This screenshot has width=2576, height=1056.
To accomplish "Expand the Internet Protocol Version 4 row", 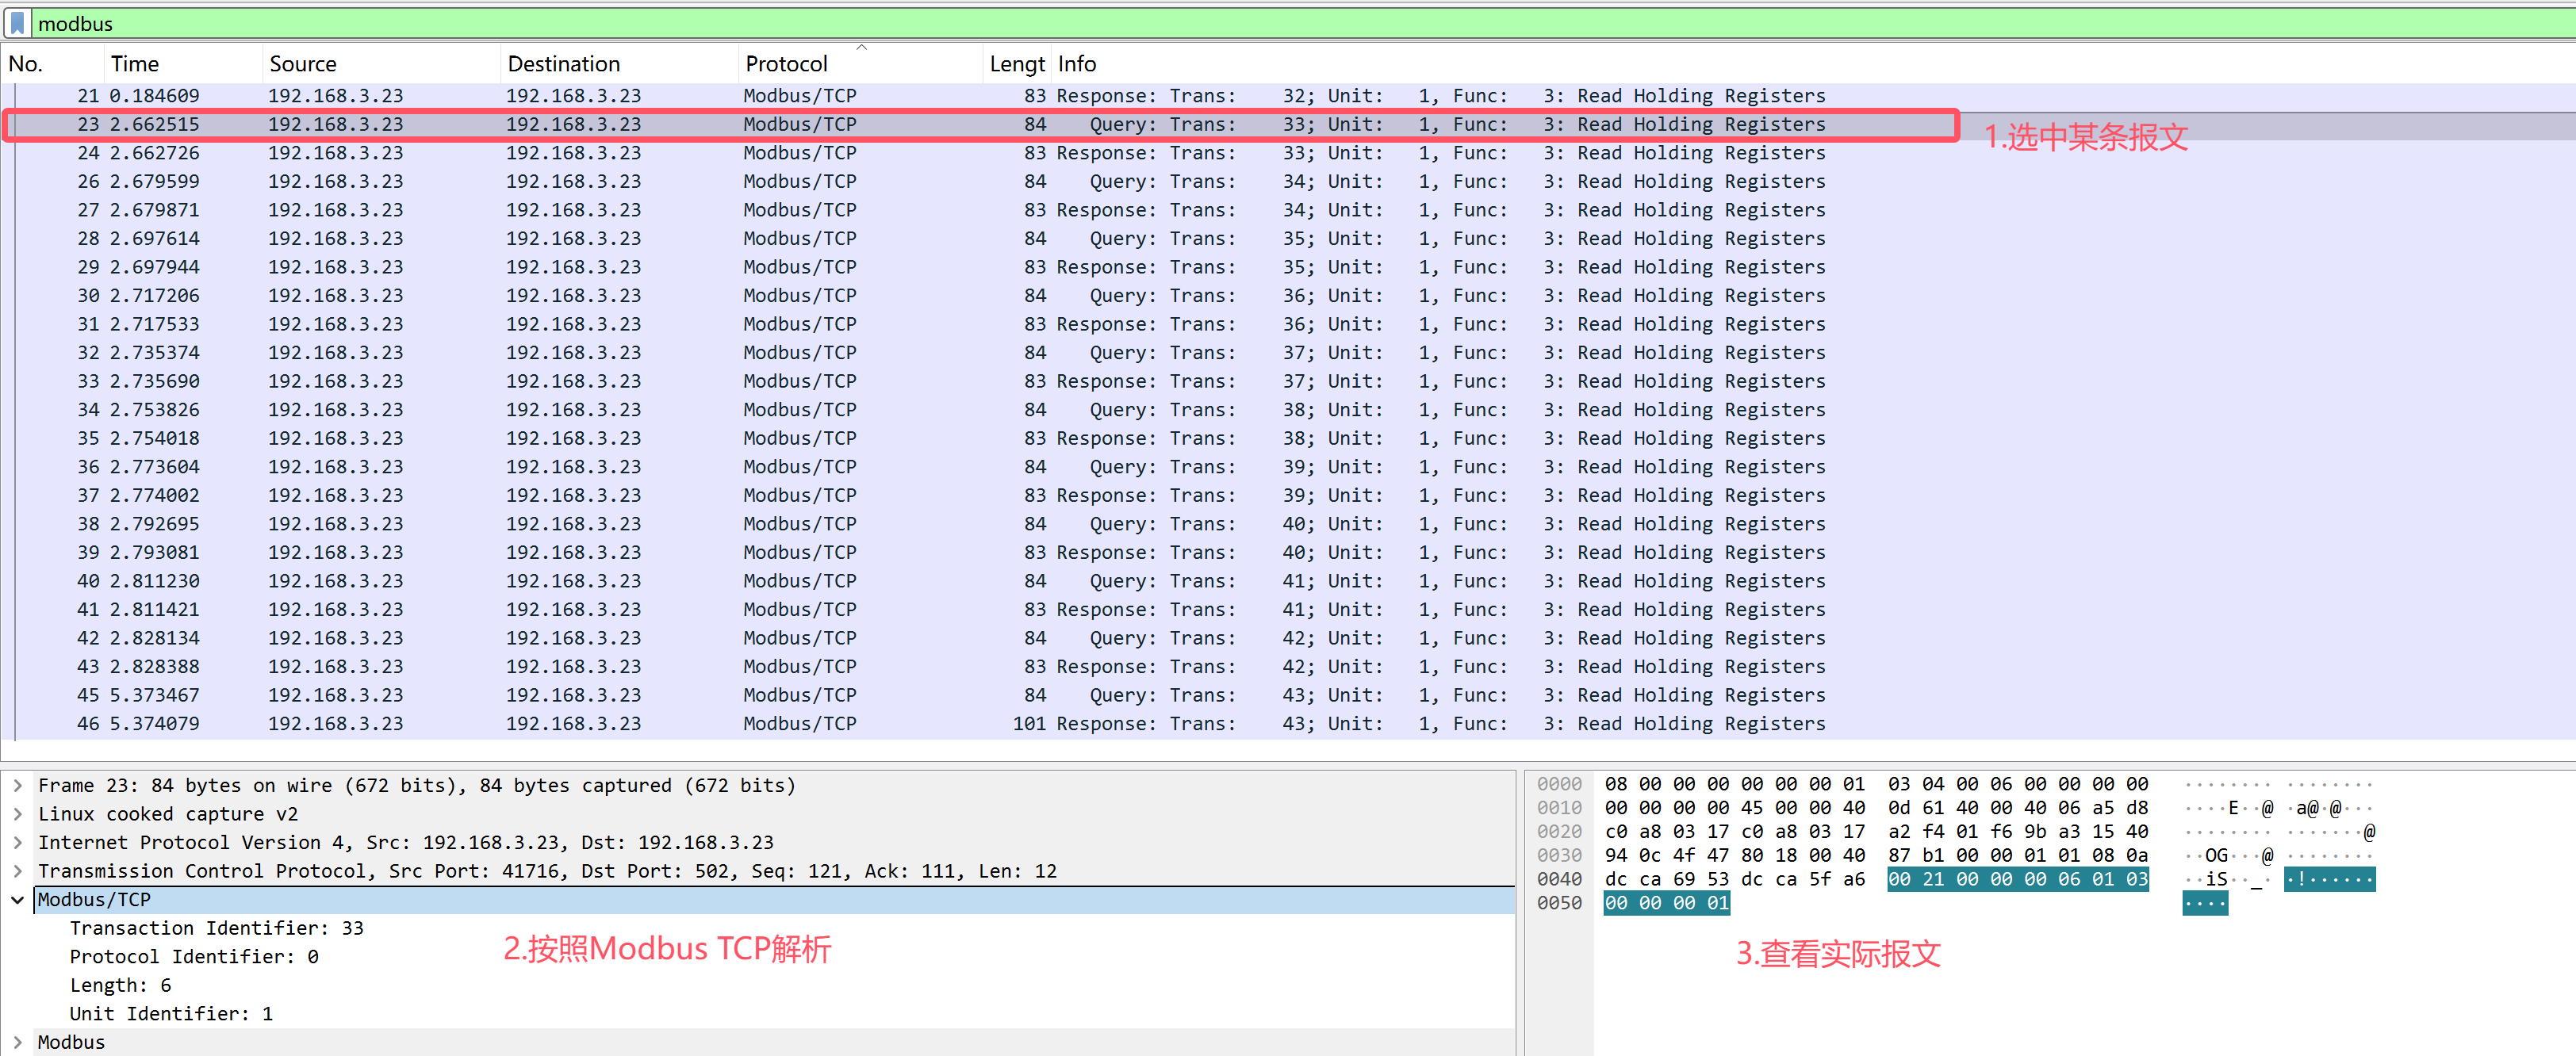I will pyautogui.click(x=18, y=843).
